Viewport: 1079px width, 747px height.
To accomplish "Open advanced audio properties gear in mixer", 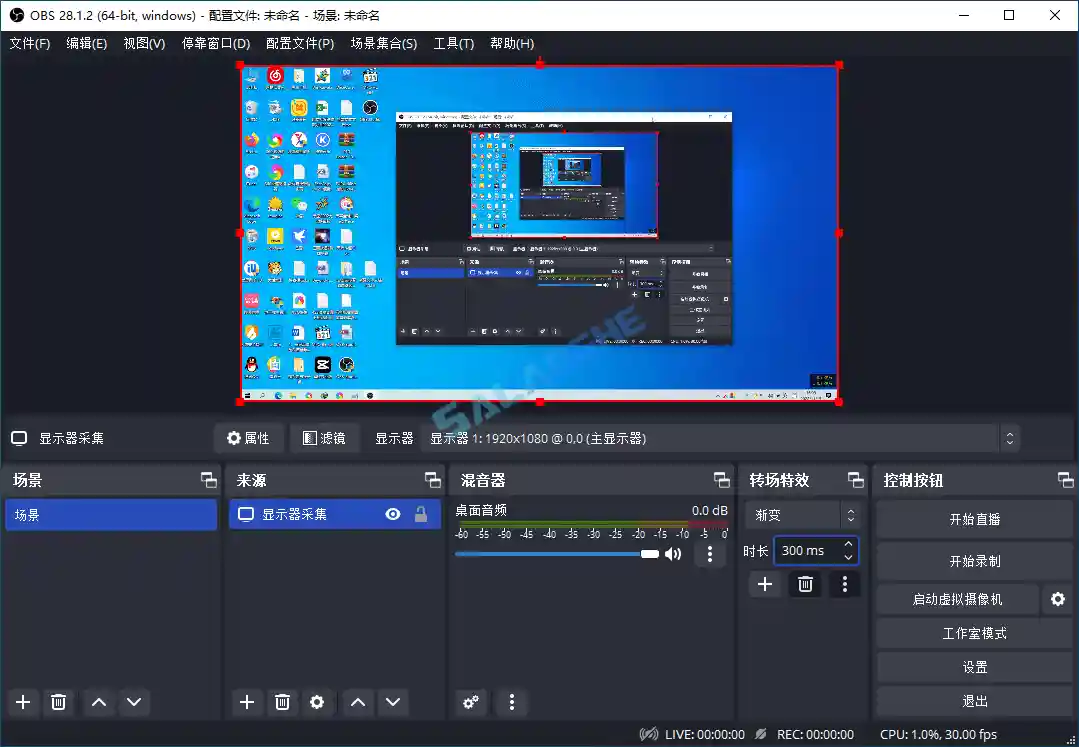I will (x=471, y=702).
